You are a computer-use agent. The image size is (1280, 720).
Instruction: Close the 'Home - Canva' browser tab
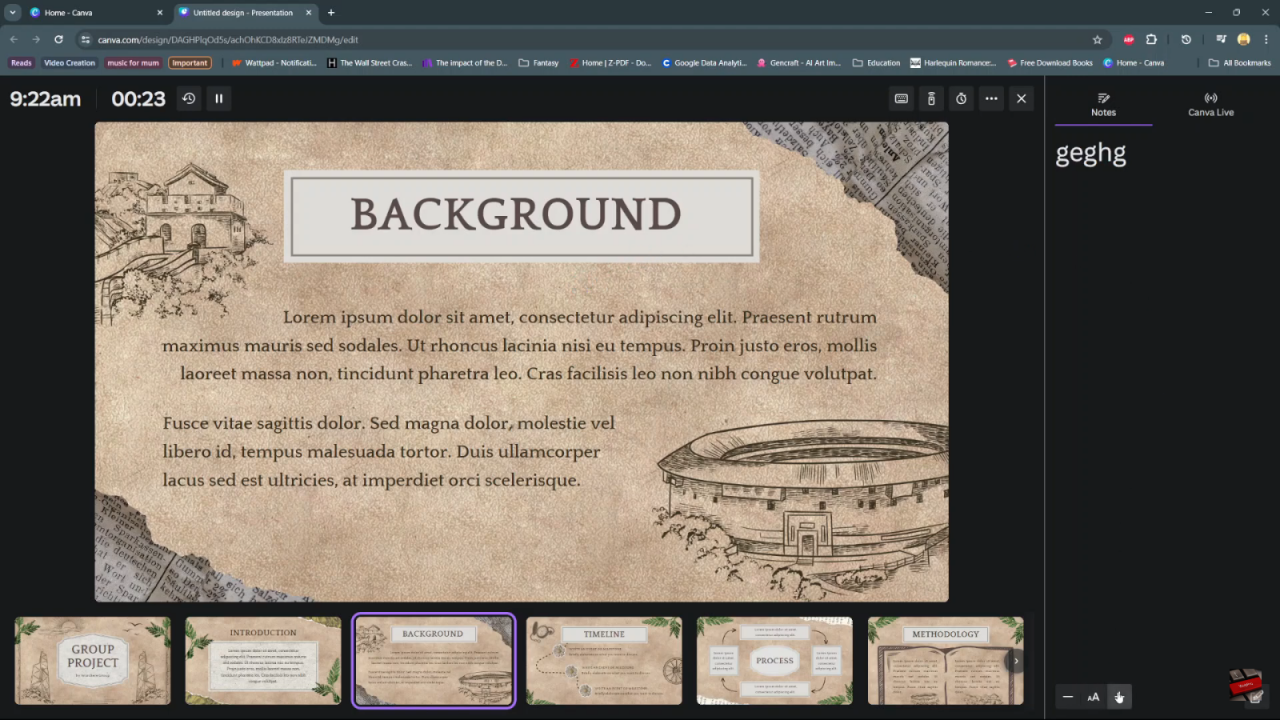159,13
